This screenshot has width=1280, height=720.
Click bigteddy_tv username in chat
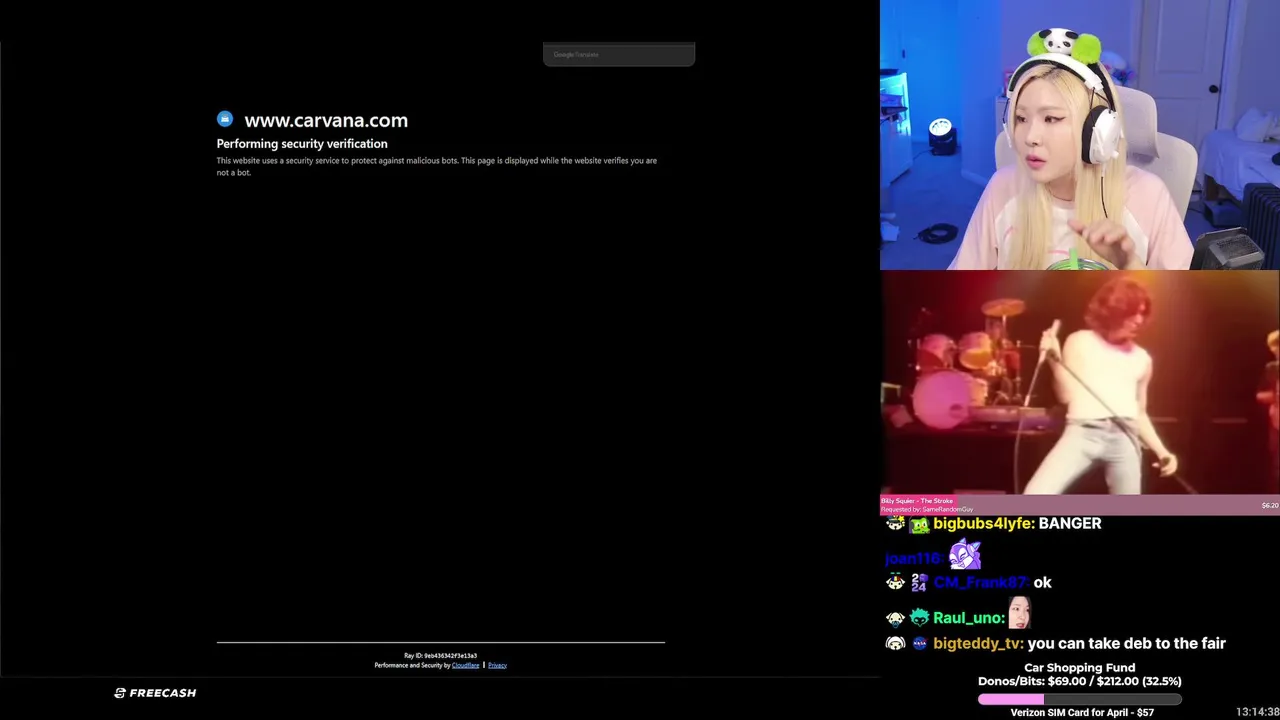point(977,644)
